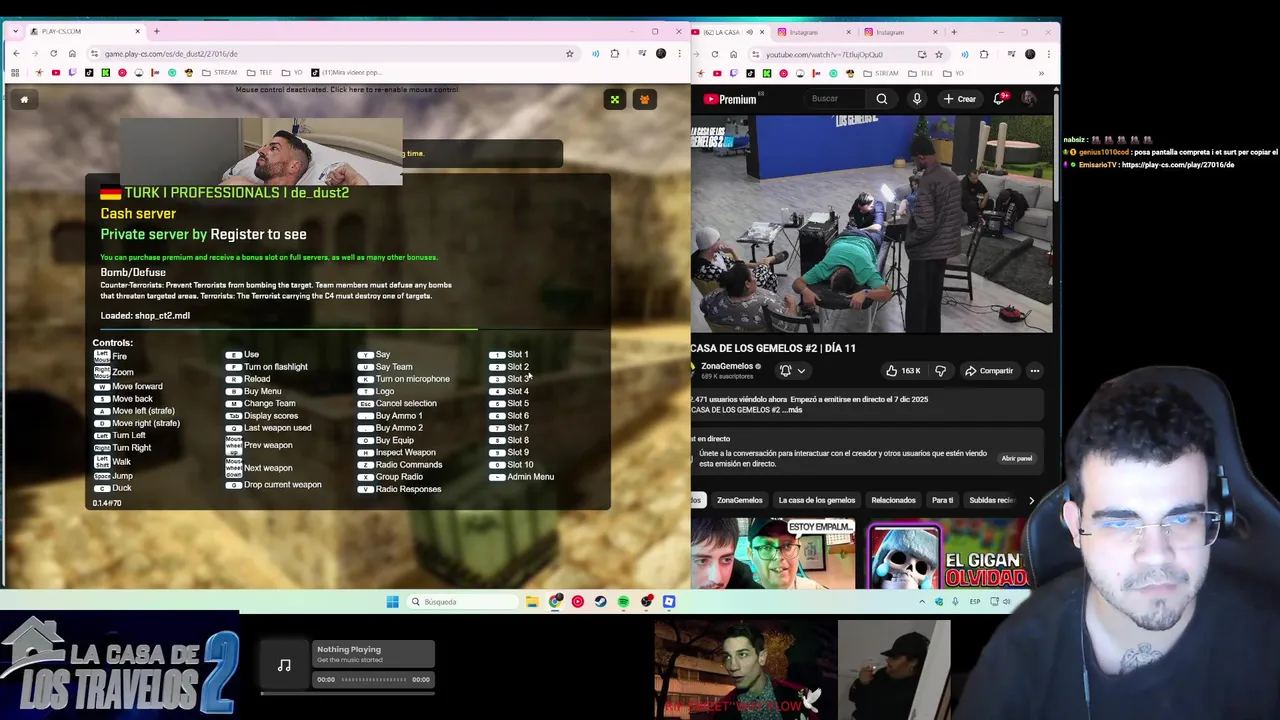Open the YO bookmarks folder in left browser
The image size is (1280, 720).
292,73
